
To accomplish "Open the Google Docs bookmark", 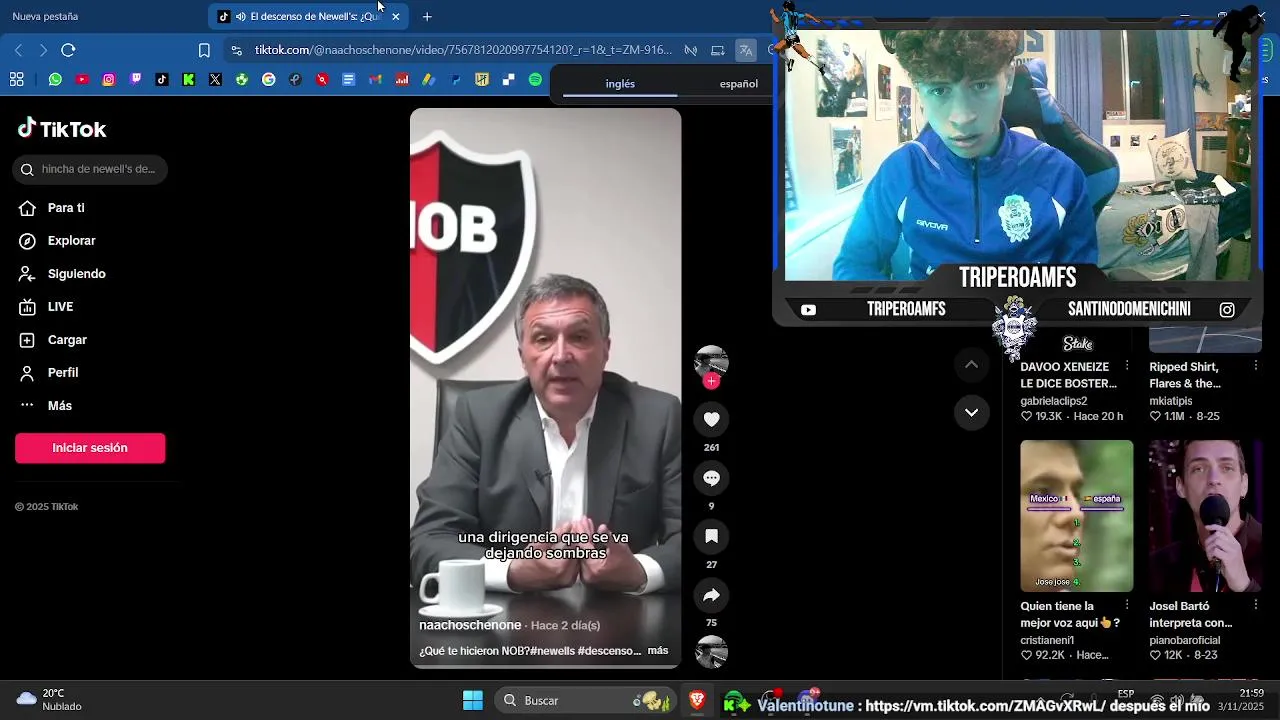I will click(349, 79).
